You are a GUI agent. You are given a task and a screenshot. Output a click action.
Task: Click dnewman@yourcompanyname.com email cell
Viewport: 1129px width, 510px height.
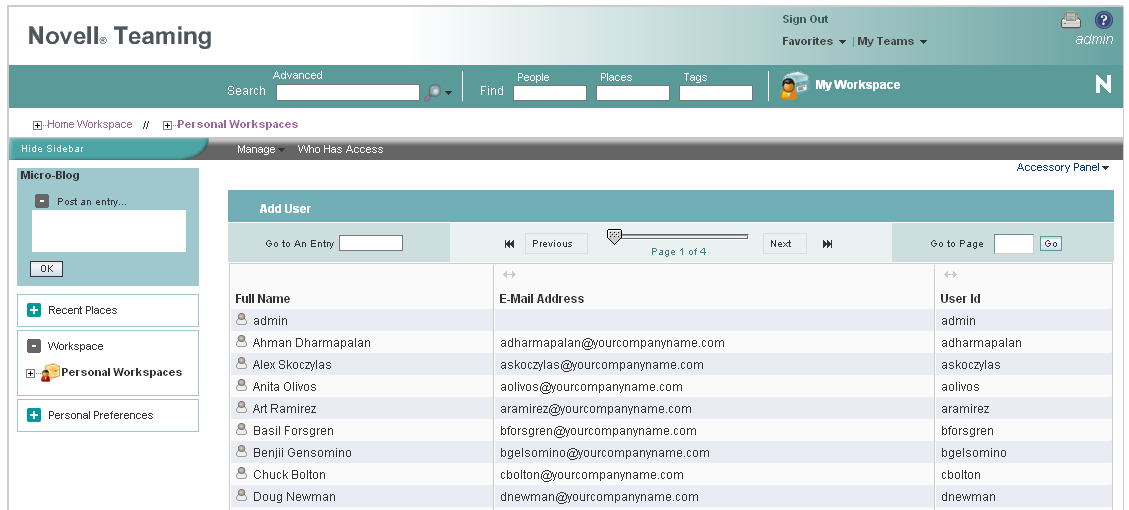pos(599,497)
